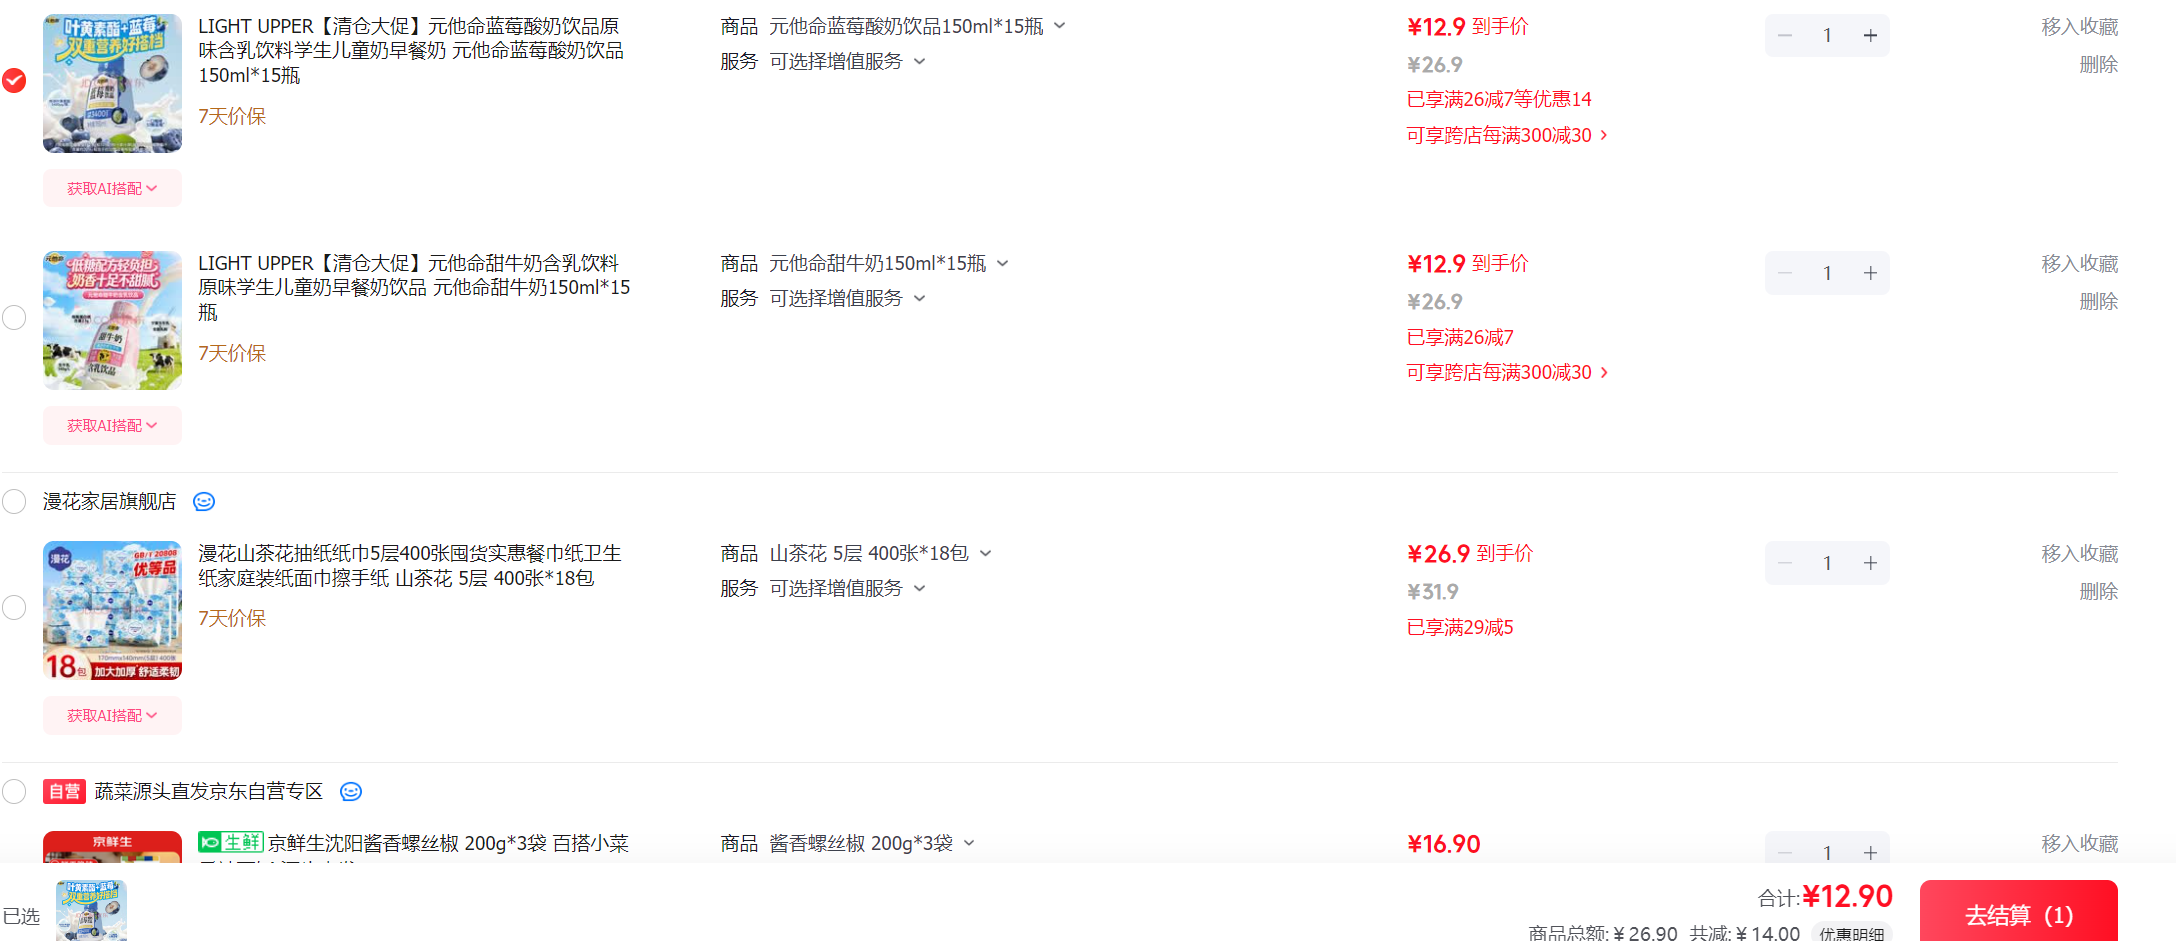Increase quantity of blueberry yogurt drink

pyautogui.click(x=1870, y=36)
